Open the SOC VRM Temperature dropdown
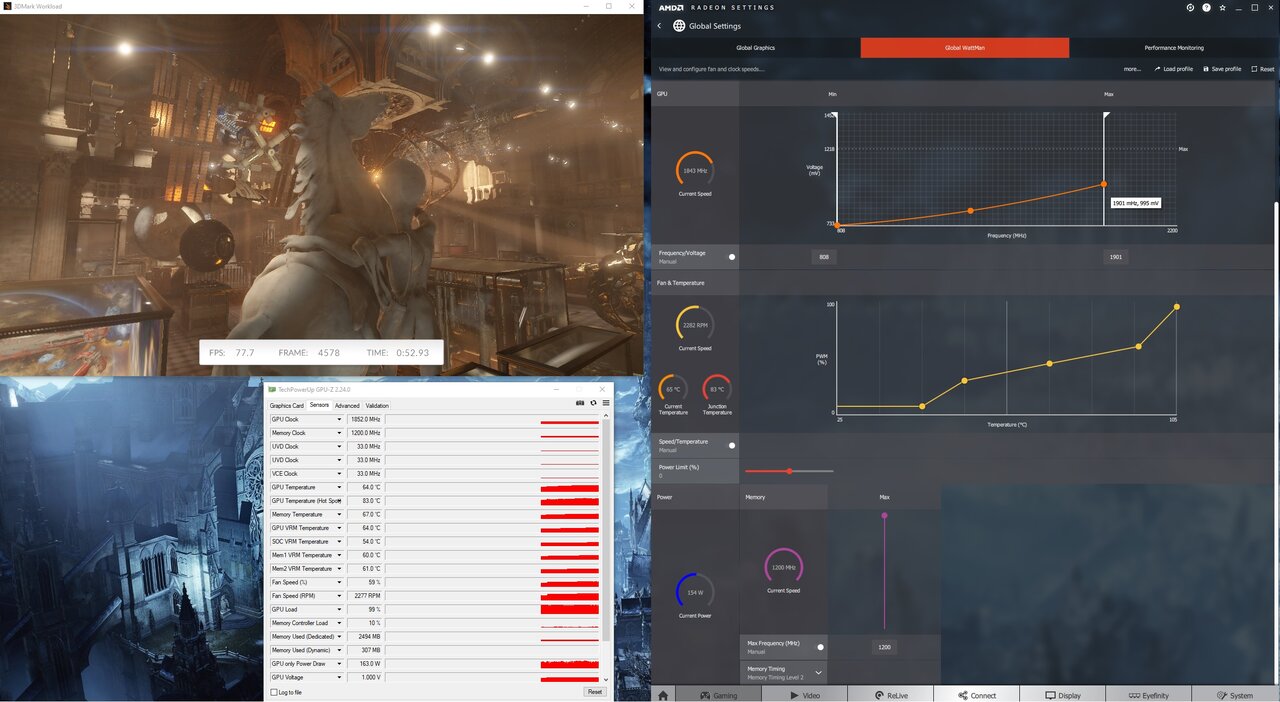1280x702 pixels. click(339, 541)
